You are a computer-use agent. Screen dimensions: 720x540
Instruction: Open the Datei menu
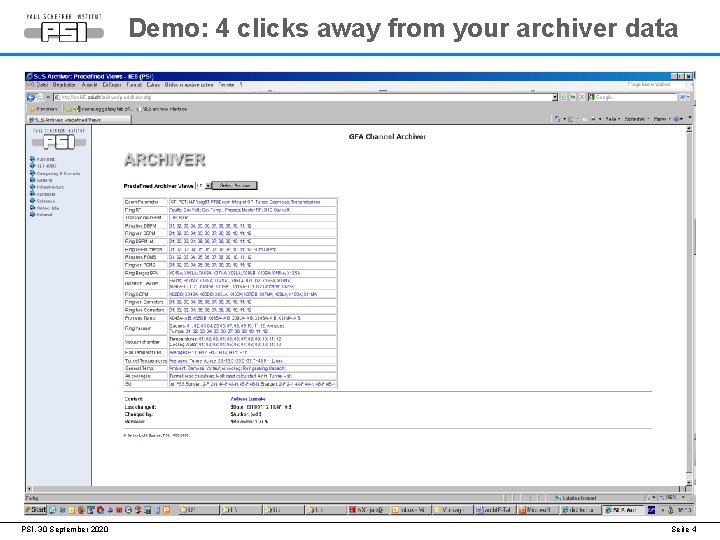[42, 85]
